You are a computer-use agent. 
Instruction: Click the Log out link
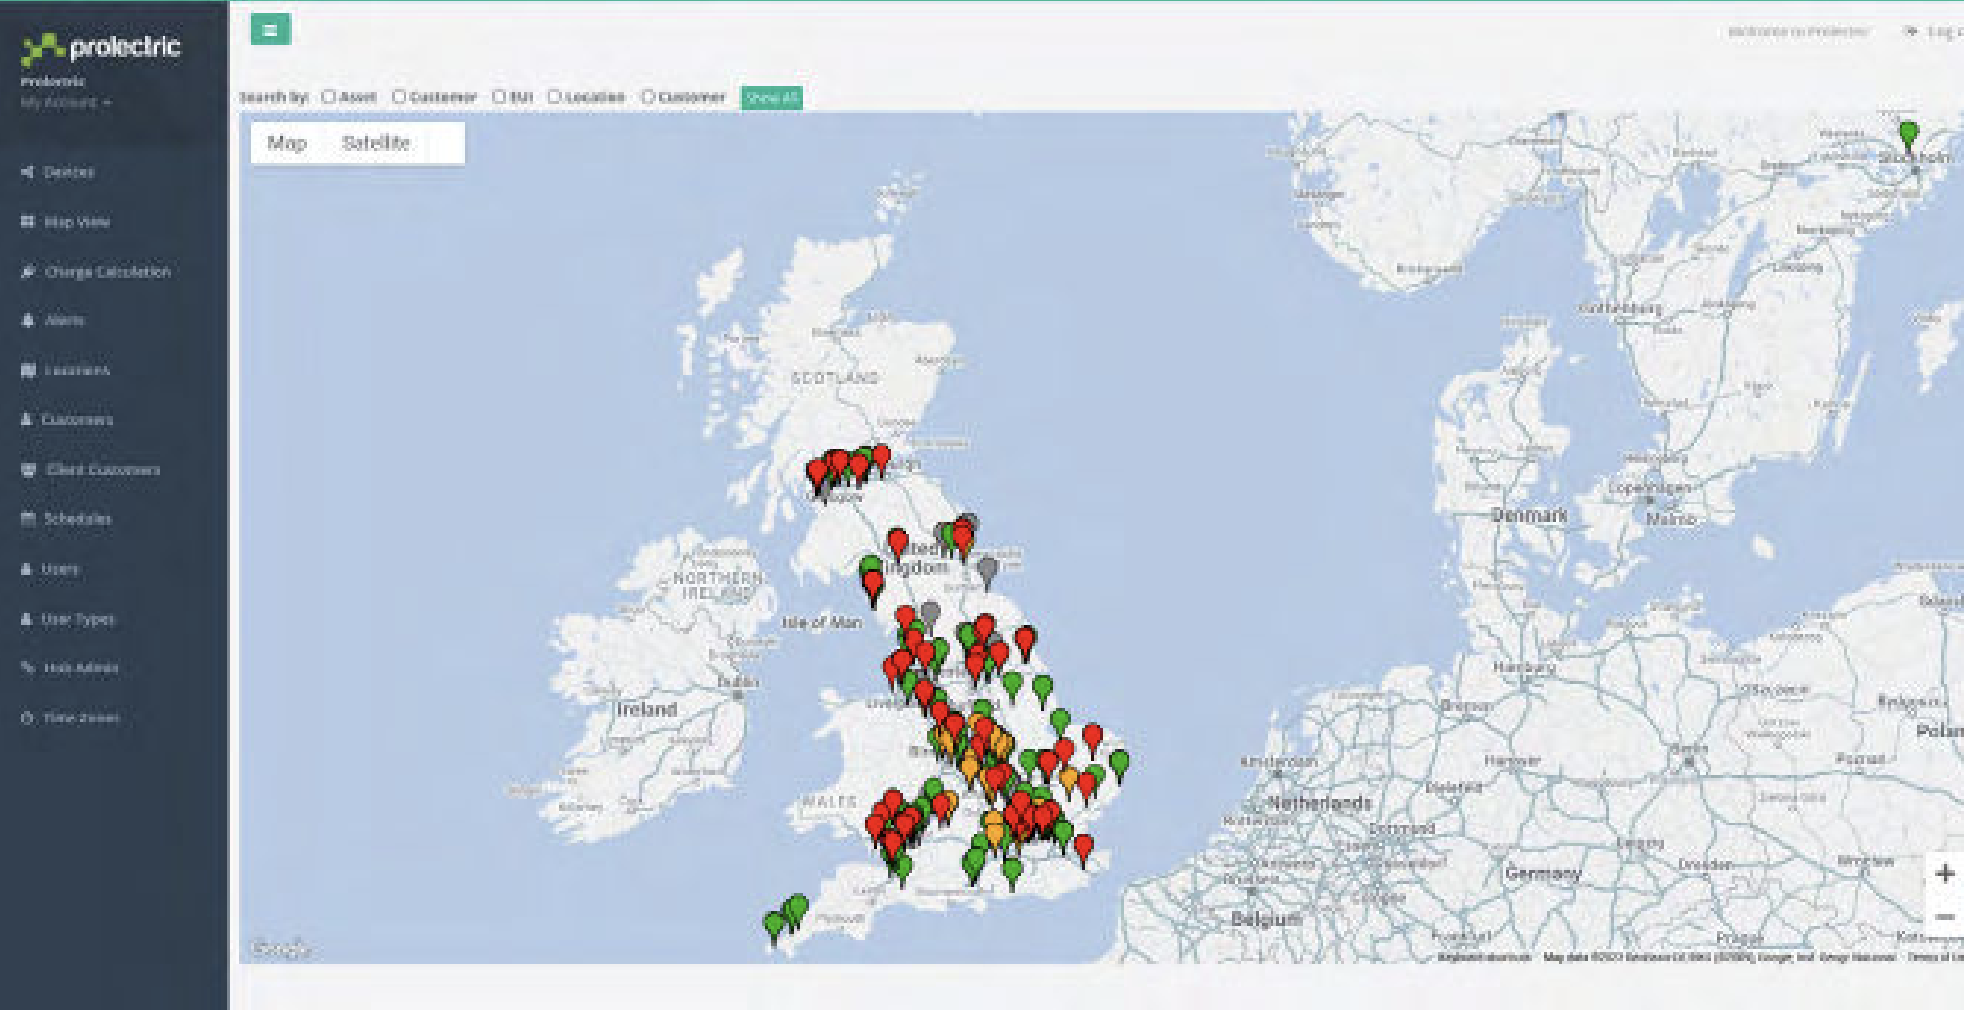coord(1938,32)
